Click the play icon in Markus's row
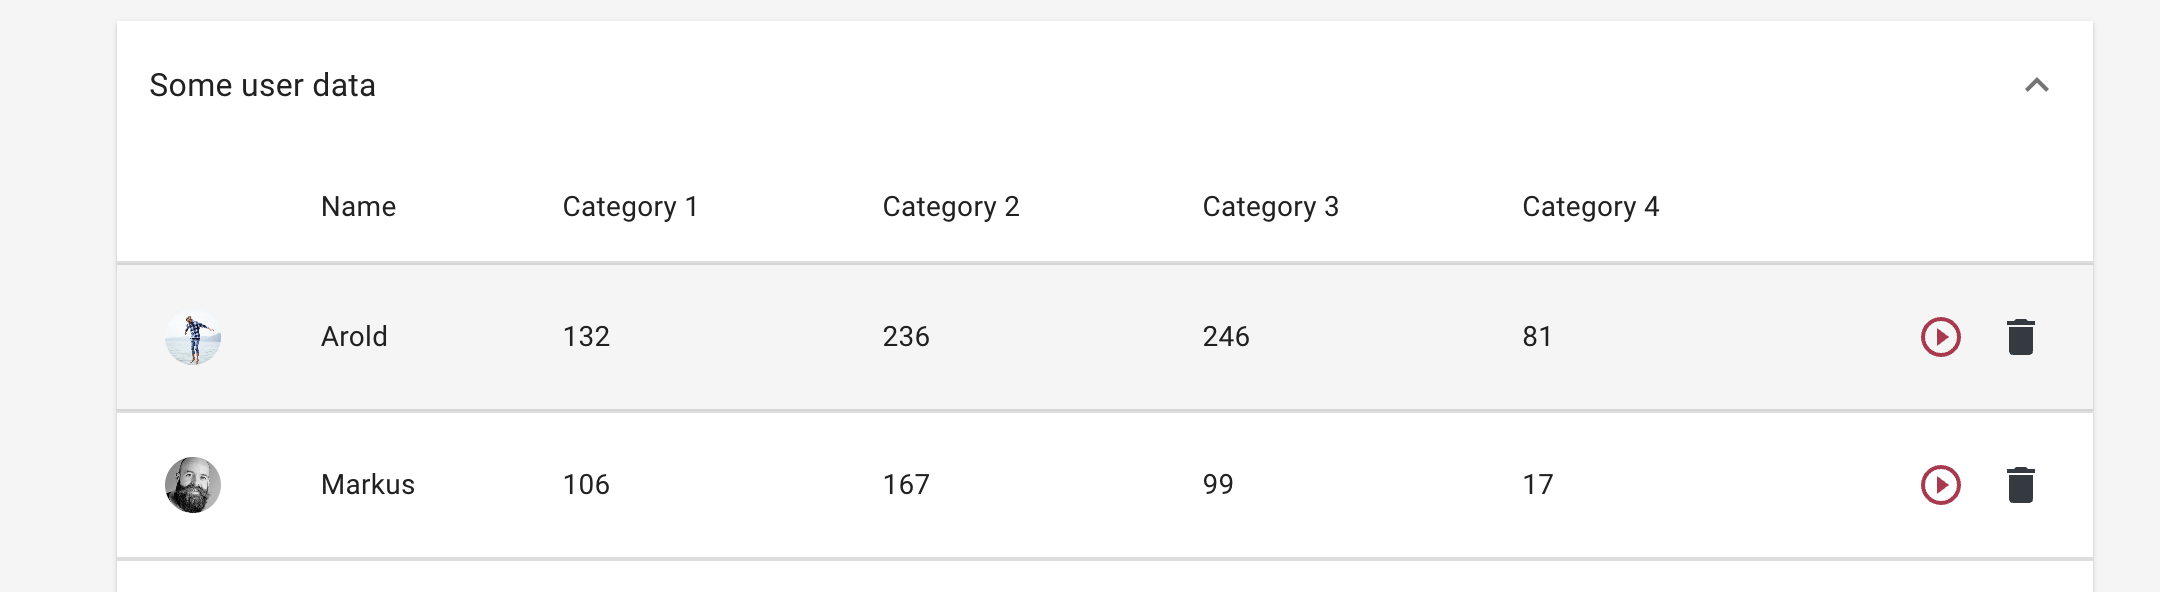The image size is (2160, 592). pyautogui.click(x=1940, y=485)
